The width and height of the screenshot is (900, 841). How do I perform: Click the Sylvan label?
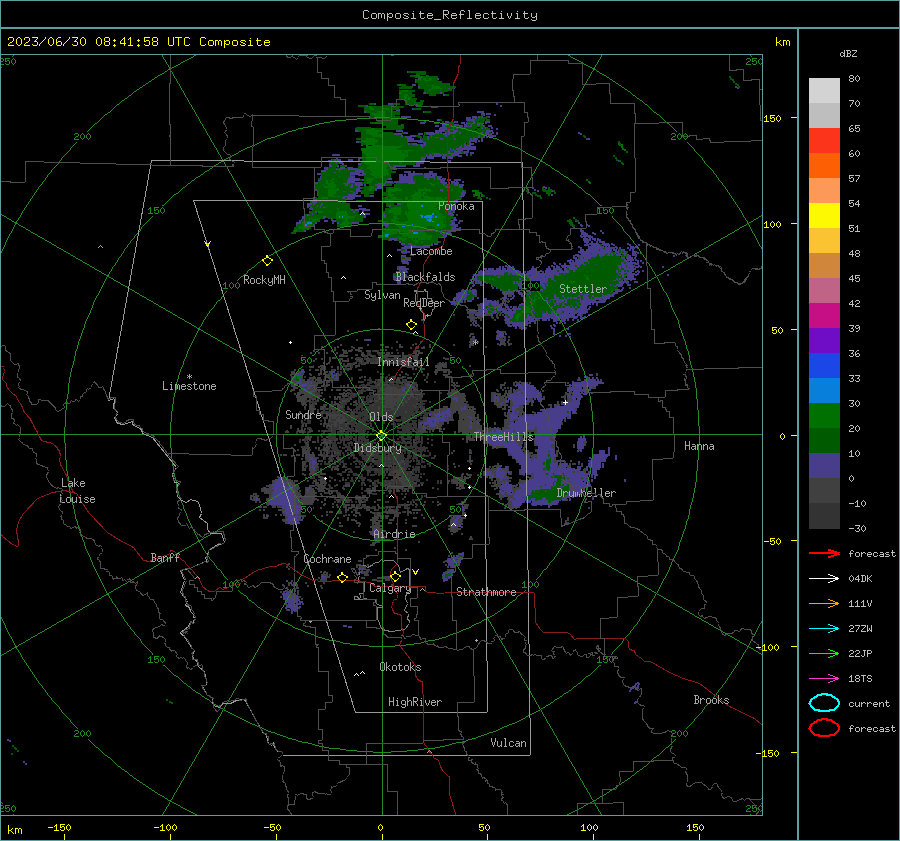click(382, 295)
